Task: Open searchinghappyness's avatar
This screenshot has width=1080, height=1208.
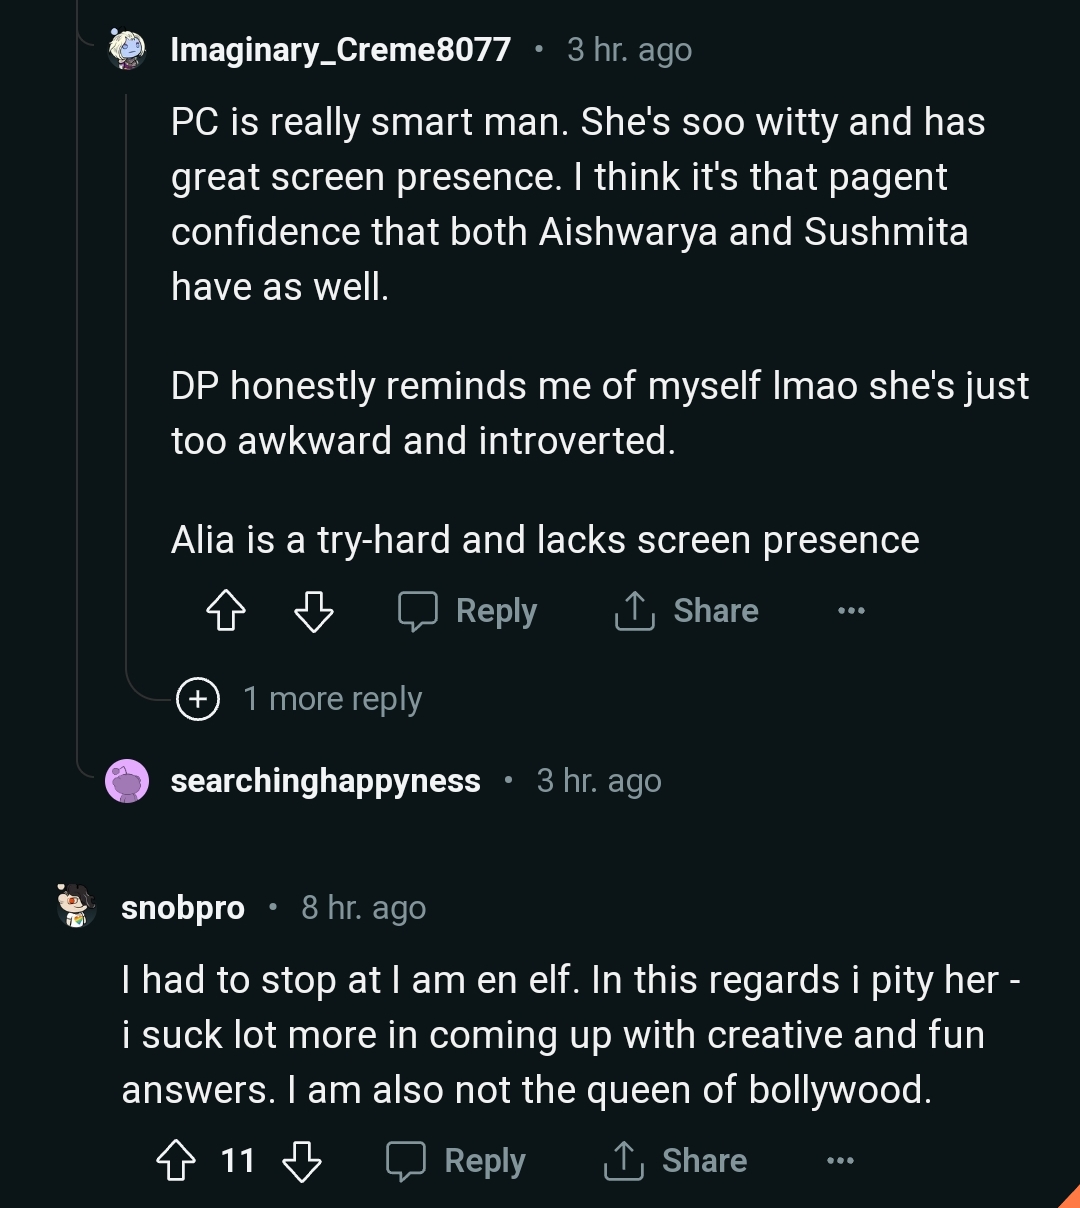Action: pos(127,781)
